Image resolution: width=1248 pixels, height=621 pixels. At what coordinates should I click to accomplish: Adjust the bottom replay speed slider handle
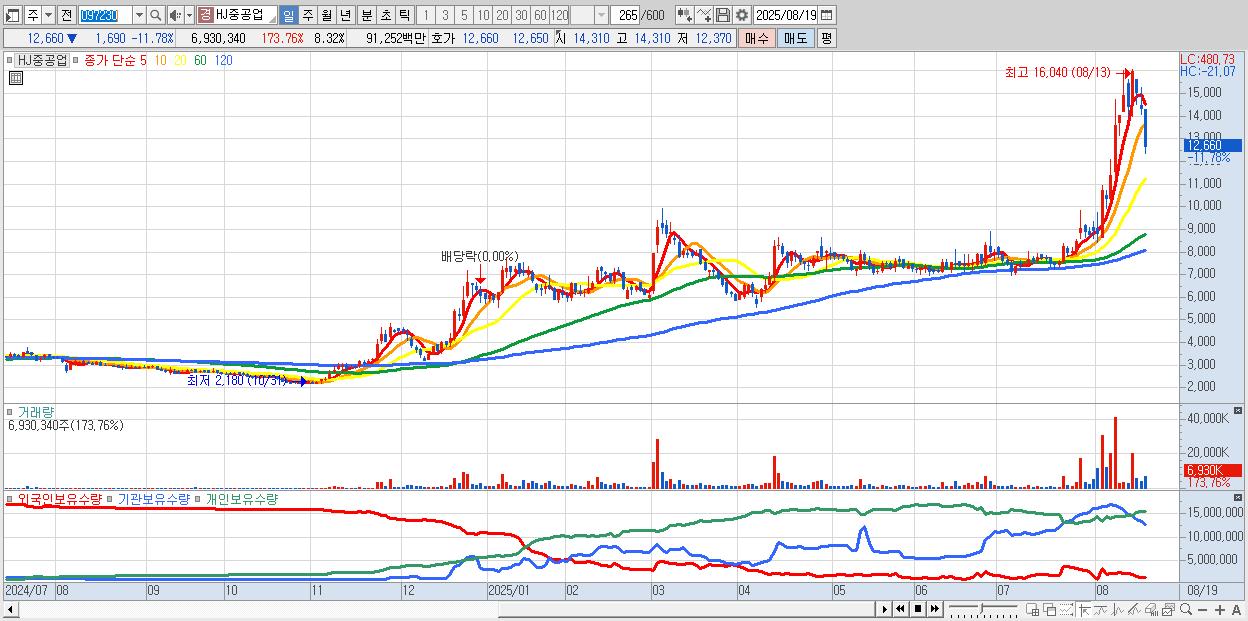tap(982, 608)
